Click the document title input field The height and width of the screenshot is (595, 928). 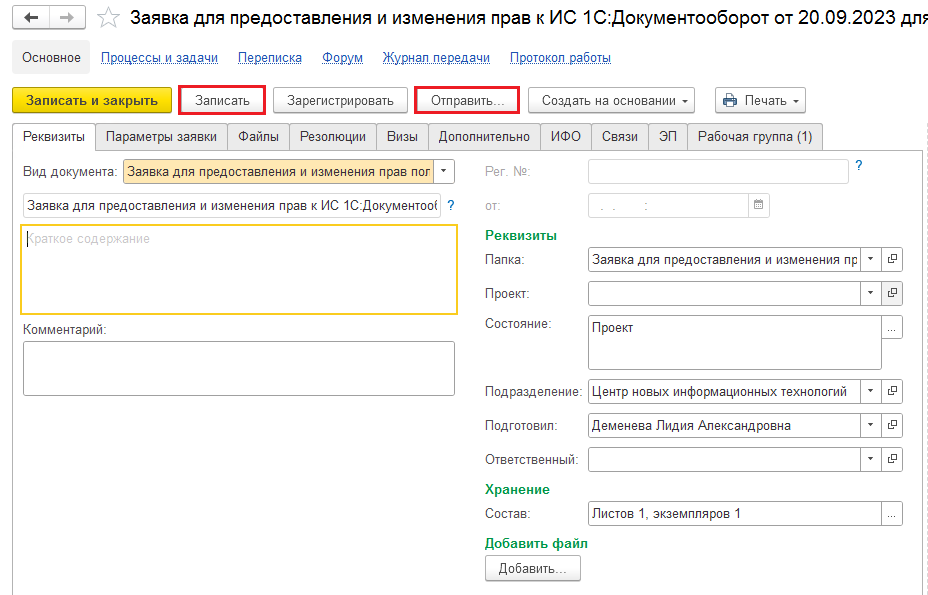(232, 205)
